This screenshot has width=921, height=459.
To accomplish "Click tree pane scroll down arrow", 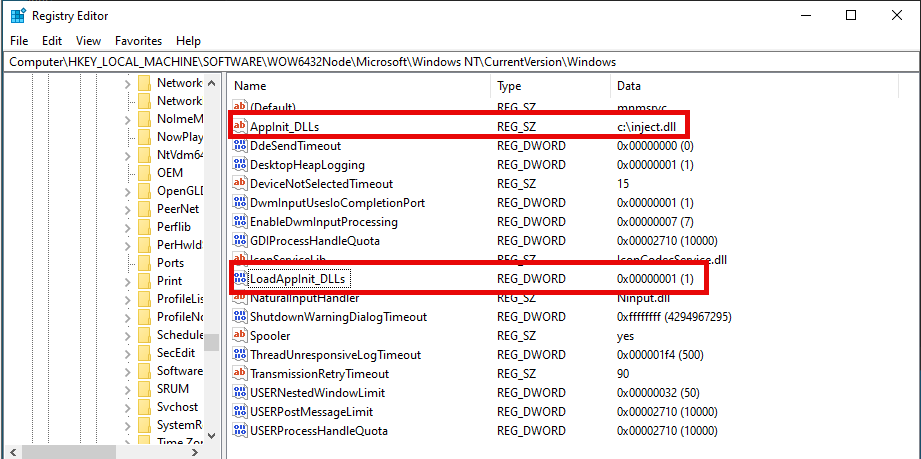I will (x=212, y=436).
